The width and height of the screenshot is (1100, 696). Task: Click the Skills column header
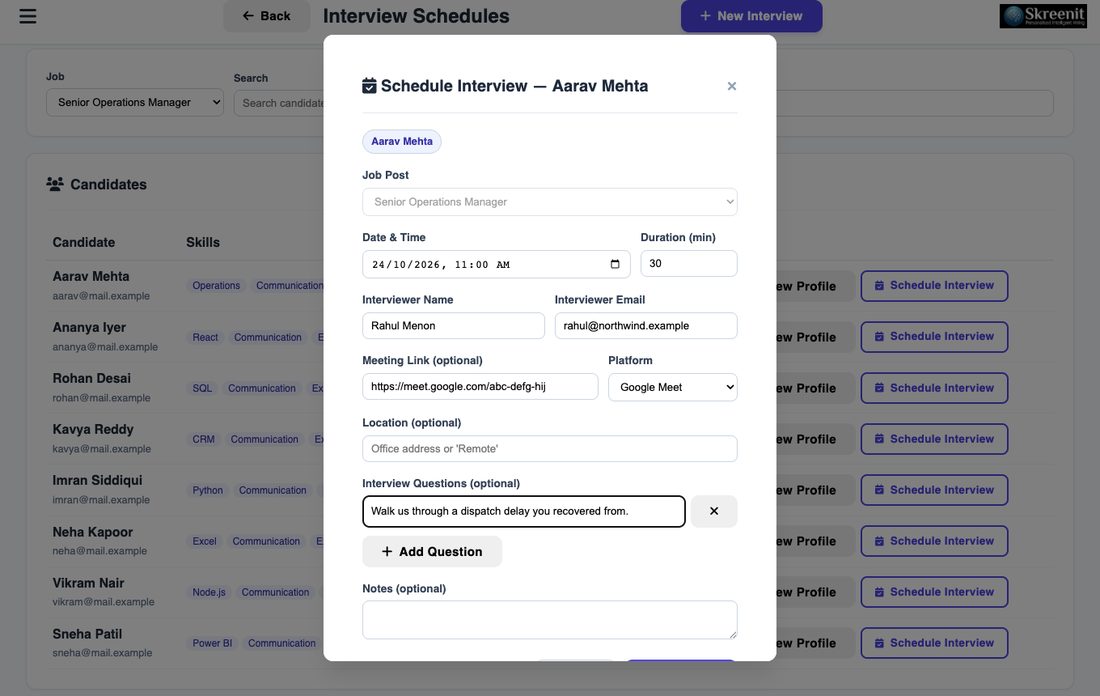pos(203,242)
